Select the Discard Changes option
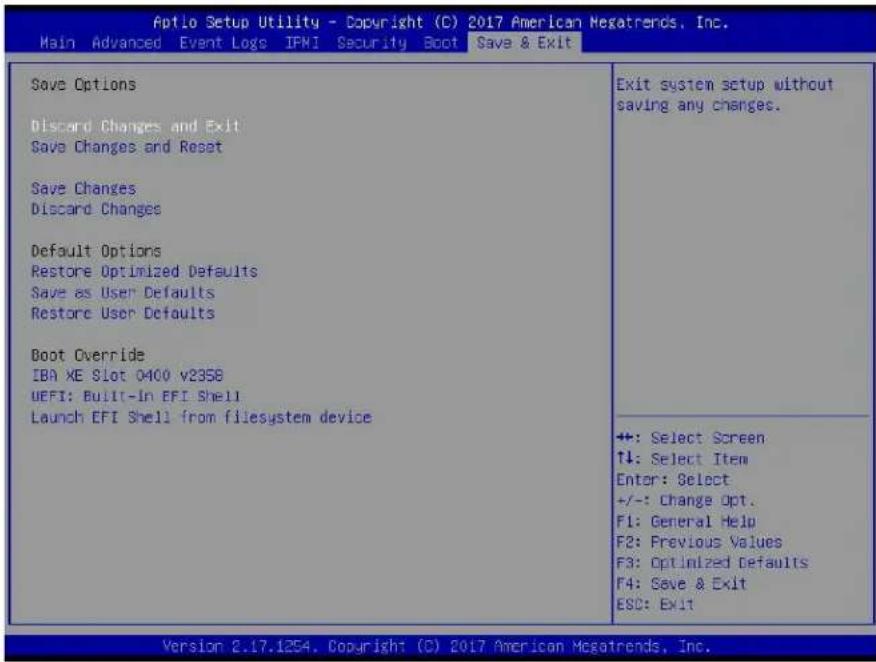The image size is (876, 662). [96, 209]
